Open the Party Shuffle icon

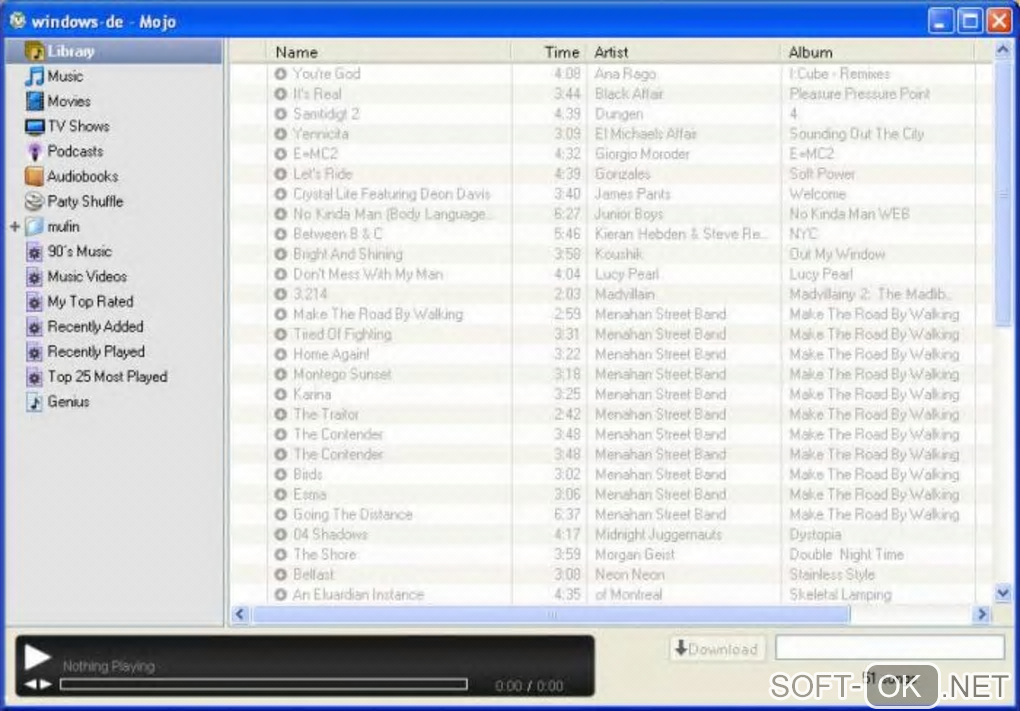click(x=34, y=202)
